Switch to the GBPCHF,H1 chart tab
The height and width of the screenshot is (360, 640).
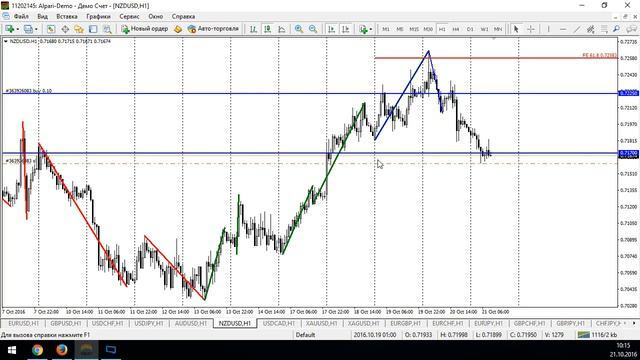pyautogui.click(x=530, y=323)
